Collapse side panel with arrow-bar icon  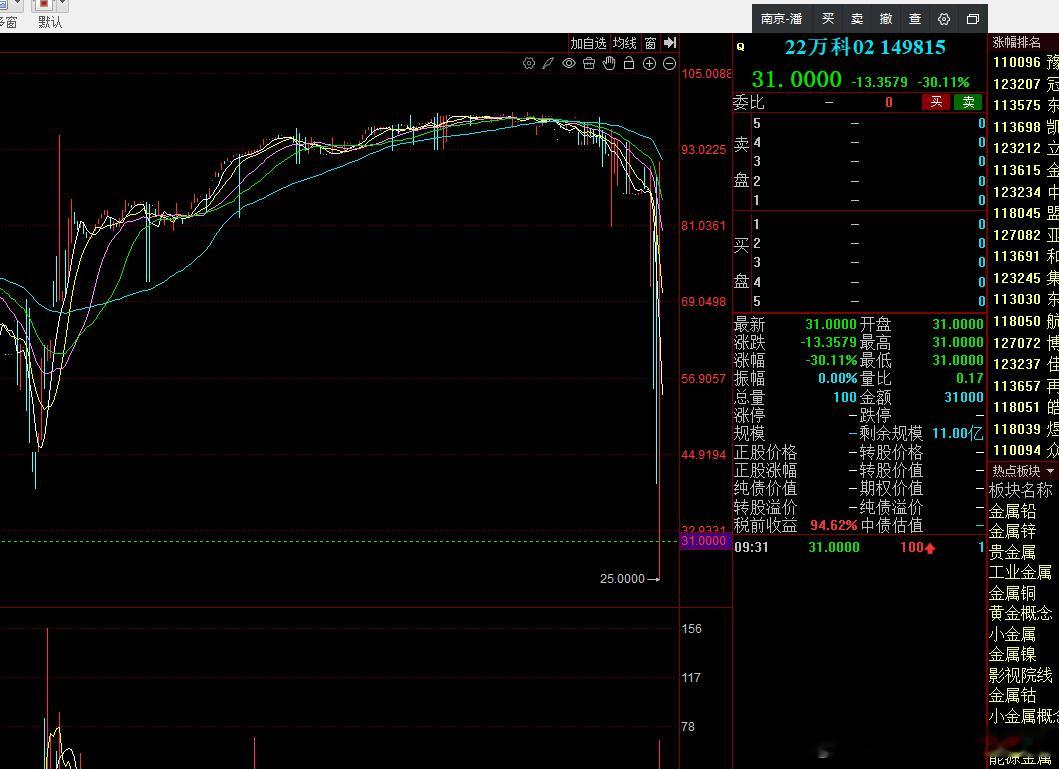[x=670, y=43]
